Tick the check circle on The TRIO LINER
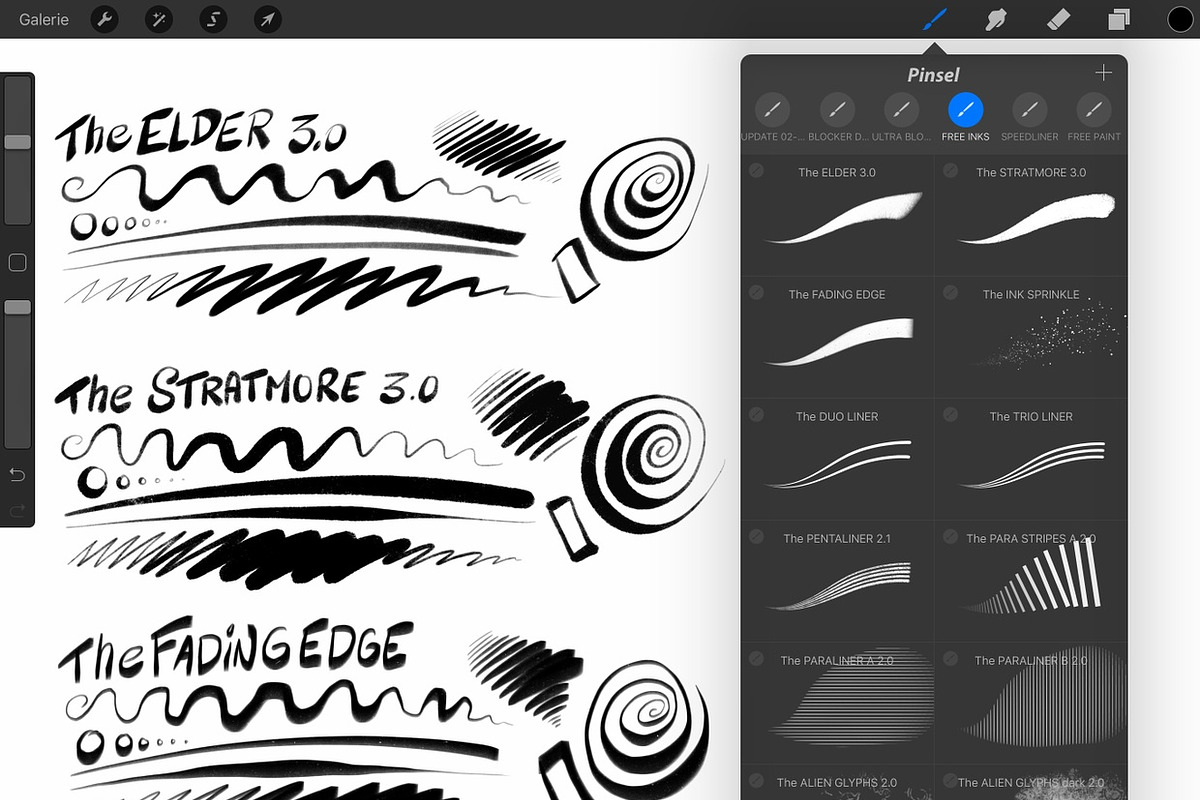This screenshot has height=800, width=1200. pos(950,414)
